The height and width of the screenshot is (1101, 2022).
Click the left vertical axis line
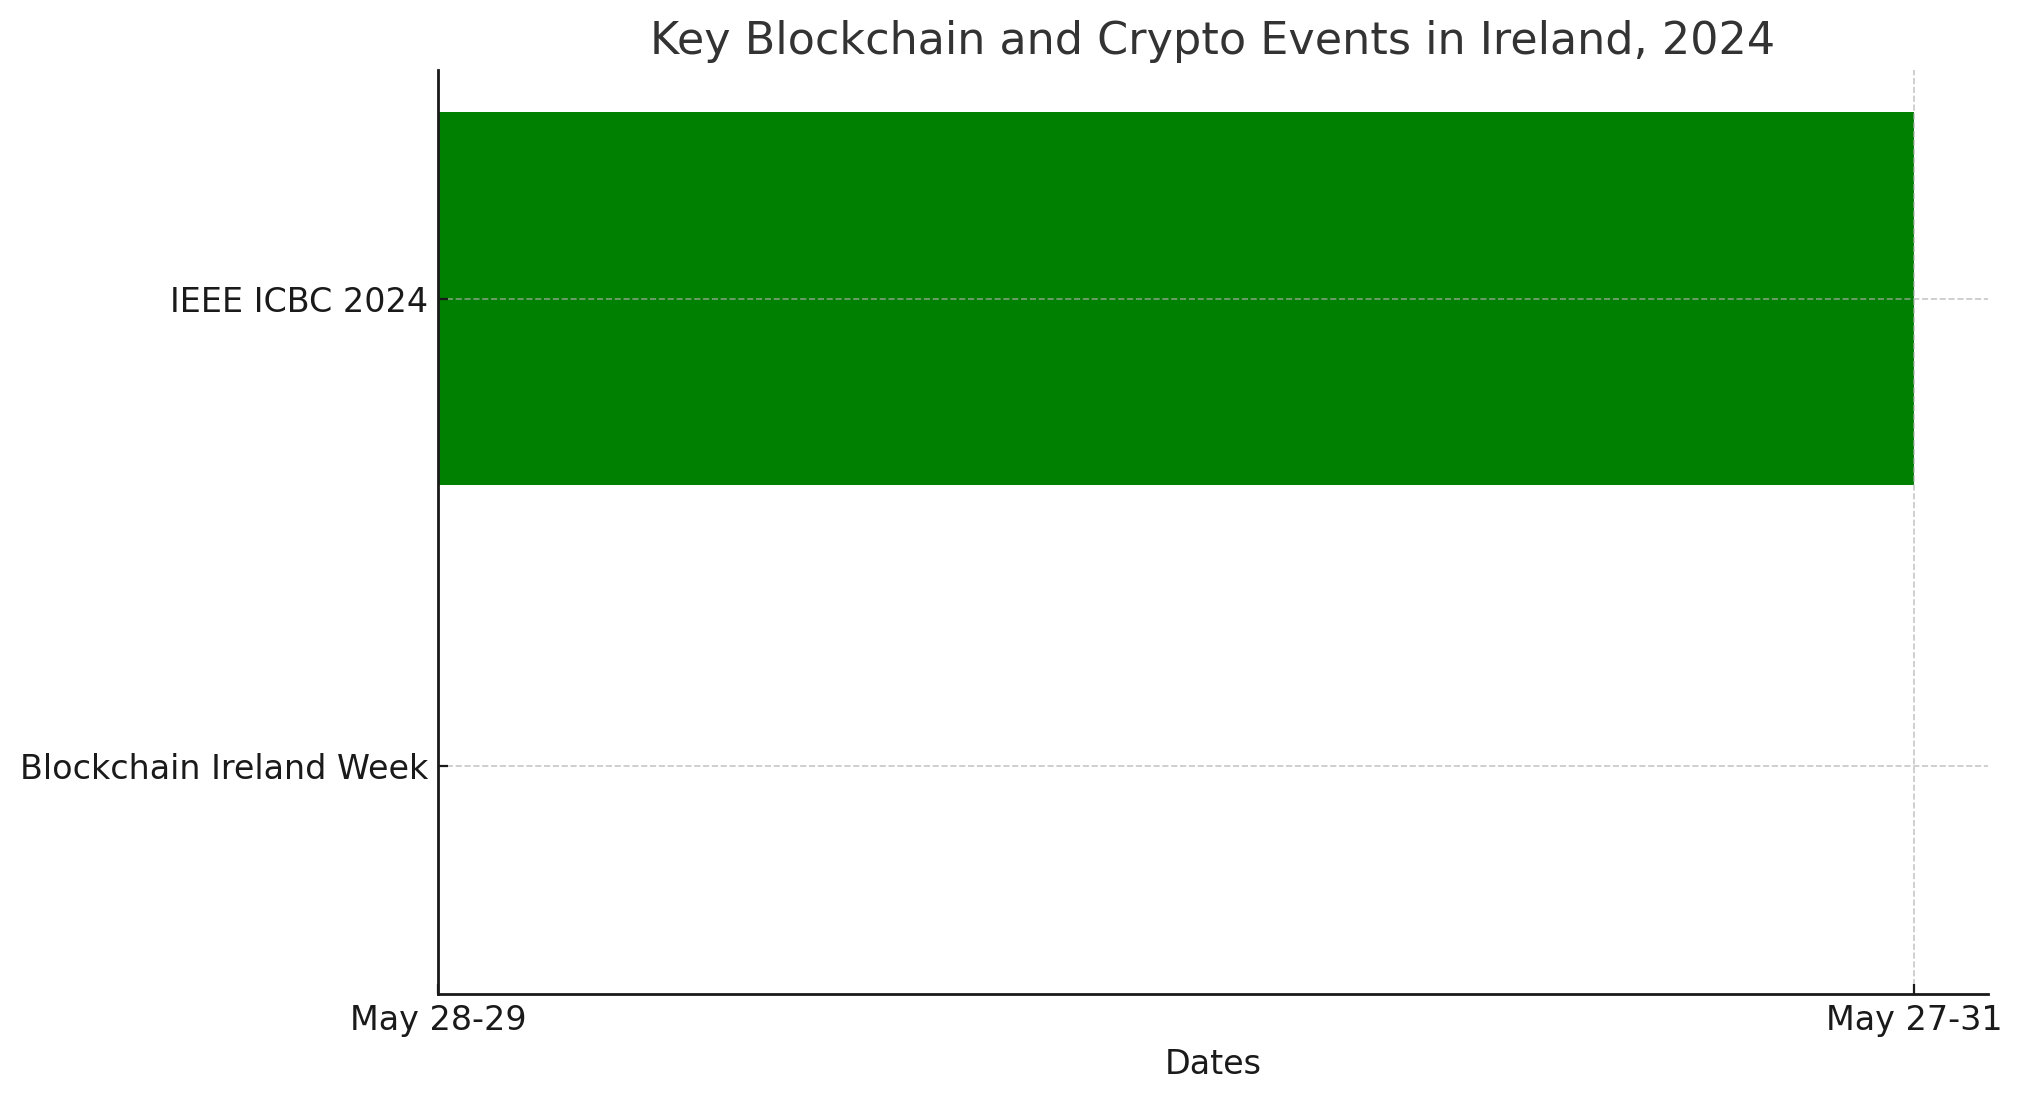[x=438, y=532]
